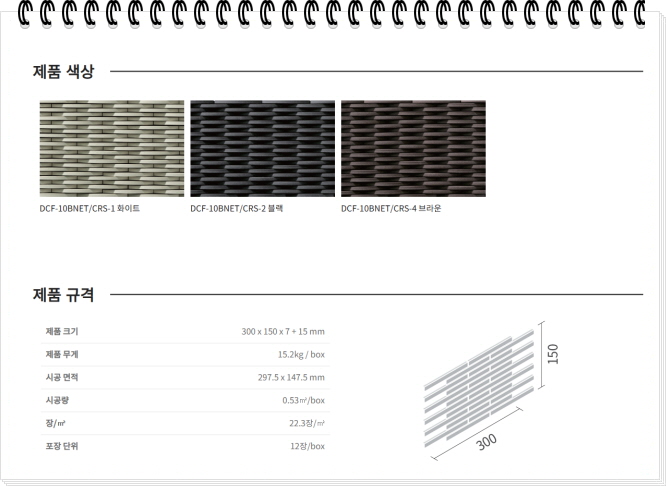Viewport: 666px width, 486px height.
Task: Select the 포장 단위 row label
Action: [62, 446]
